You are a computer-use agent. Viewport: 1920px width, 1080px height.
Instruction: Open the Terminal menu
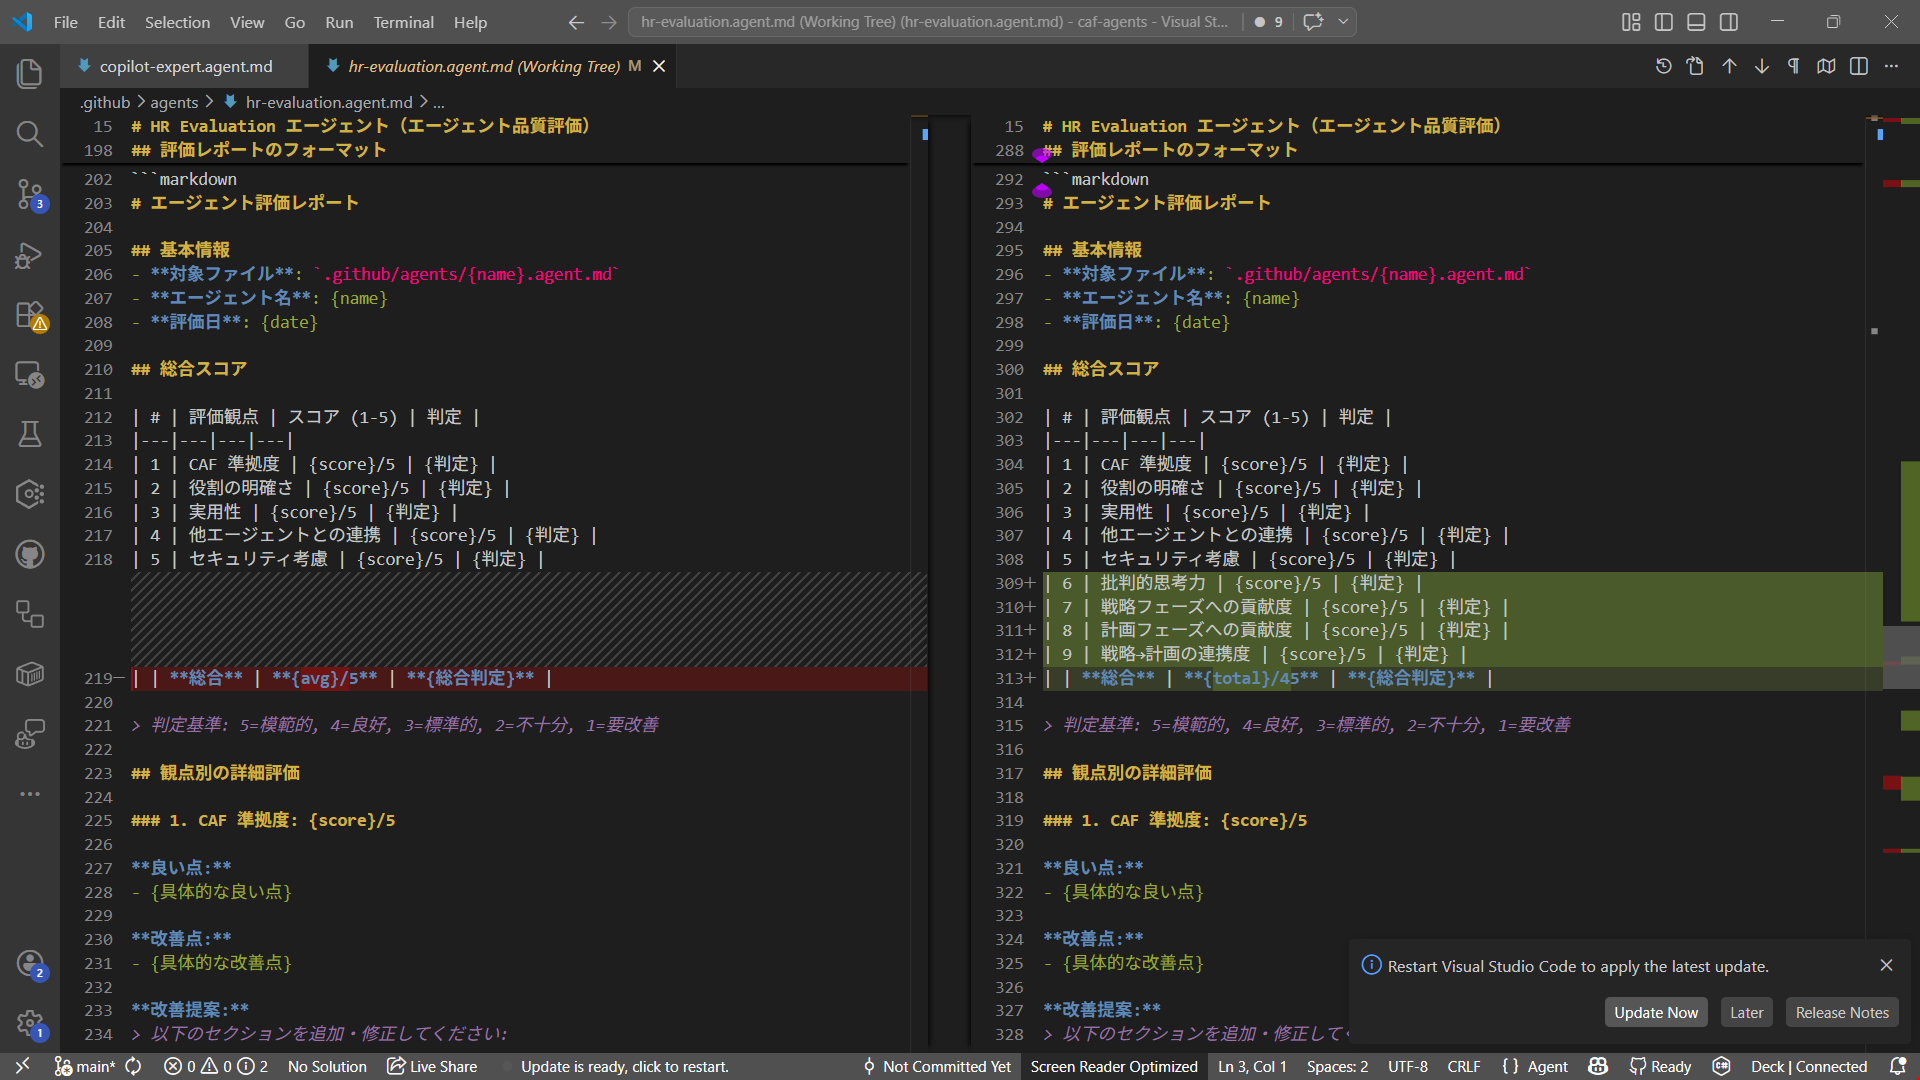(403, 22)
